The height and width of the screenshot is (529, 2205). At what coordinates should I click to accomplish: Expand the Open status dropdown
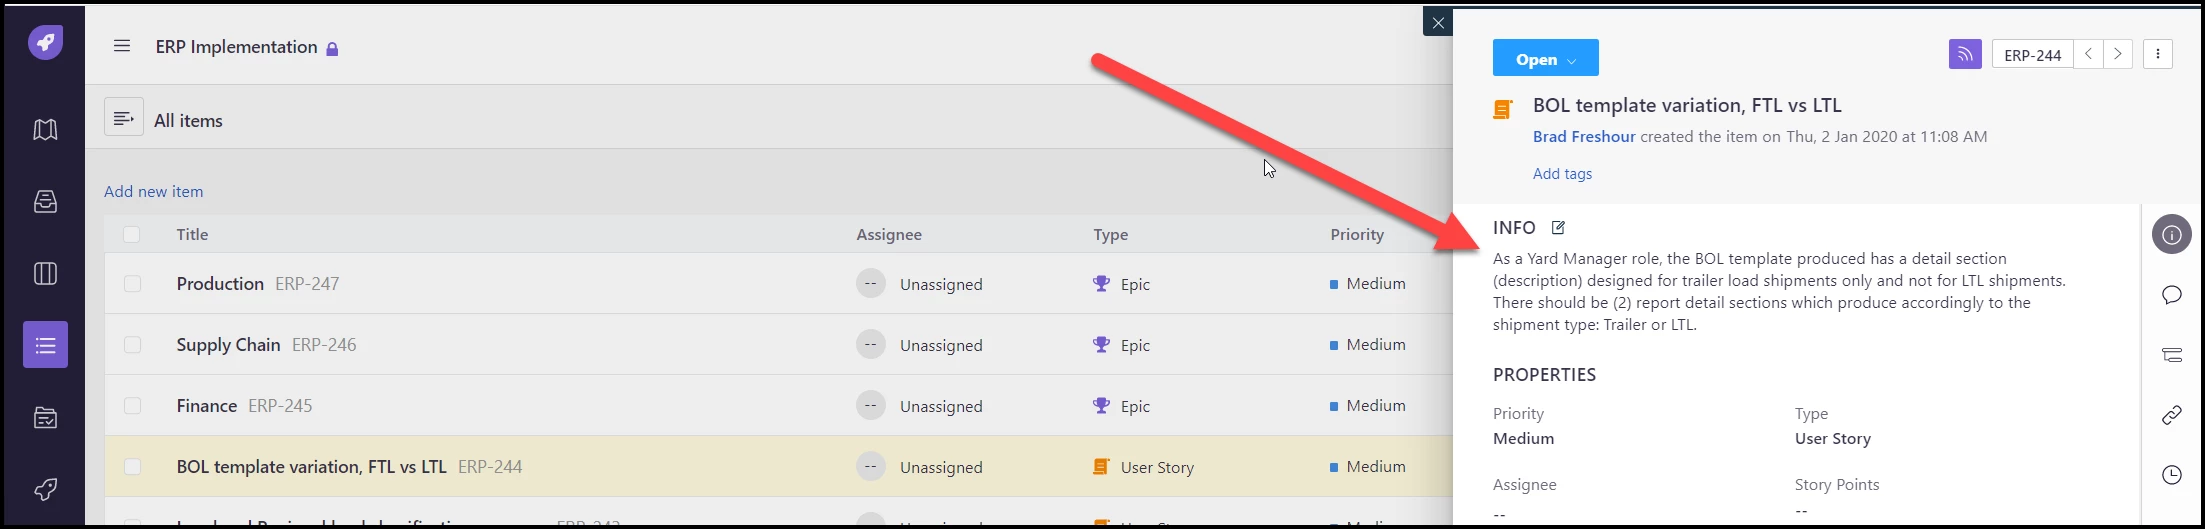pos(1545,58)
